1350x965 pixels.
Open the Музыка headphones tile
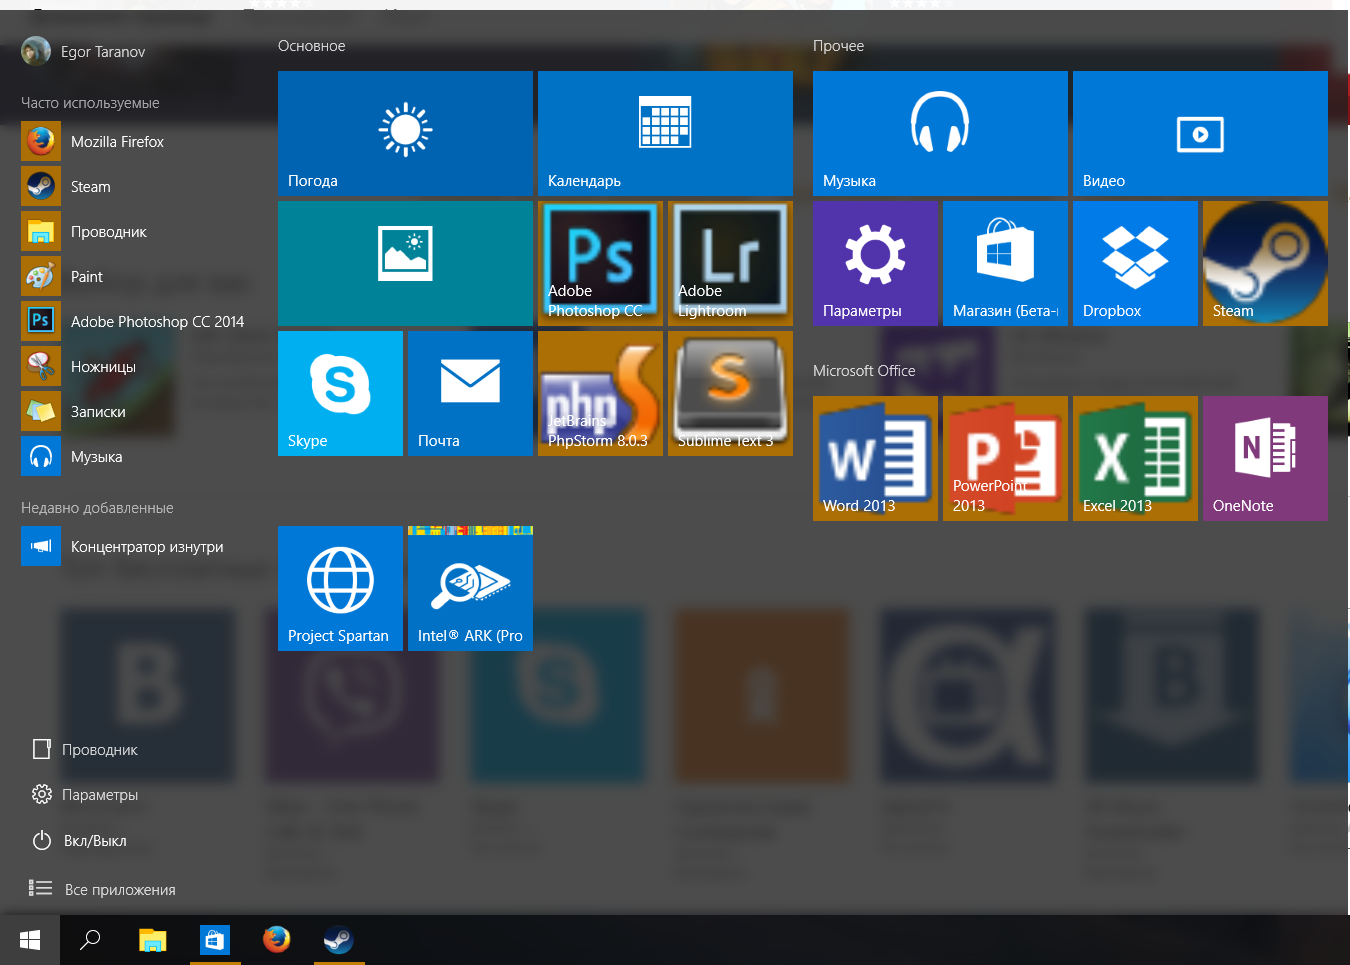[x=940, y=133]
